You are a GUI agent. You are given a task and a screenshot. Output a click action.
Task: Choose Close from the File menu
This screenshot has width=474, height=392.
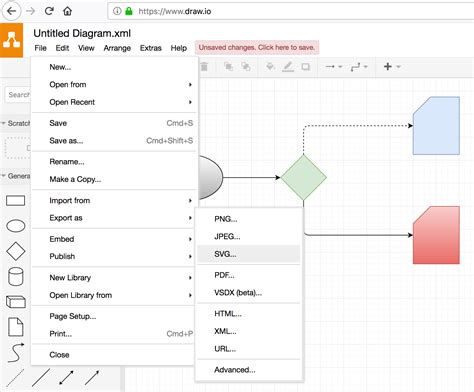coord(113,355)
